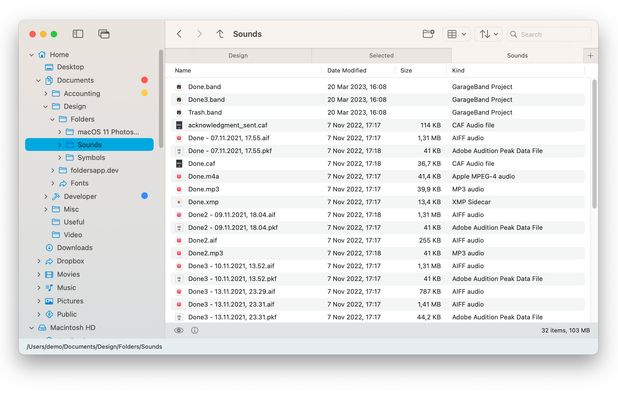The image size is (618, 394).
Task: Switch to the Design tab
Action: tap(238, 56)
